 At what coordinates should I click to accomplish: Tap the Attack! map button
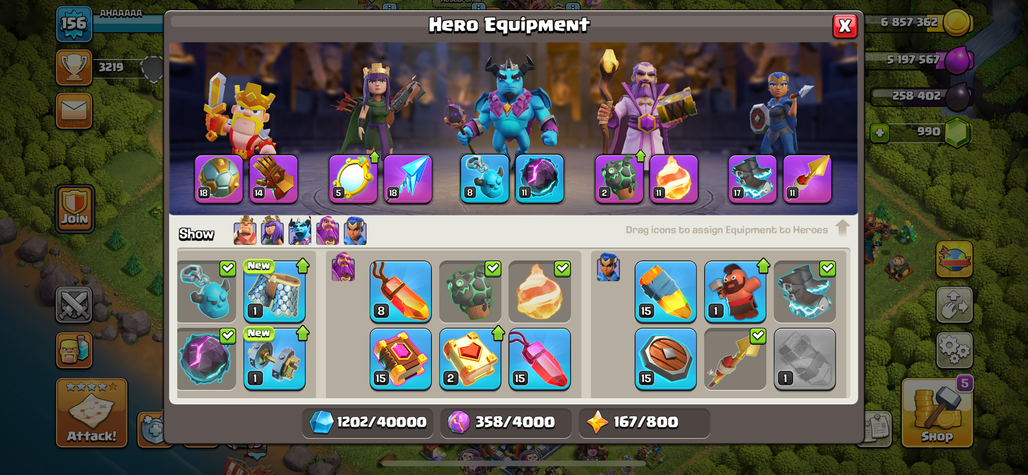coord(92,413)
